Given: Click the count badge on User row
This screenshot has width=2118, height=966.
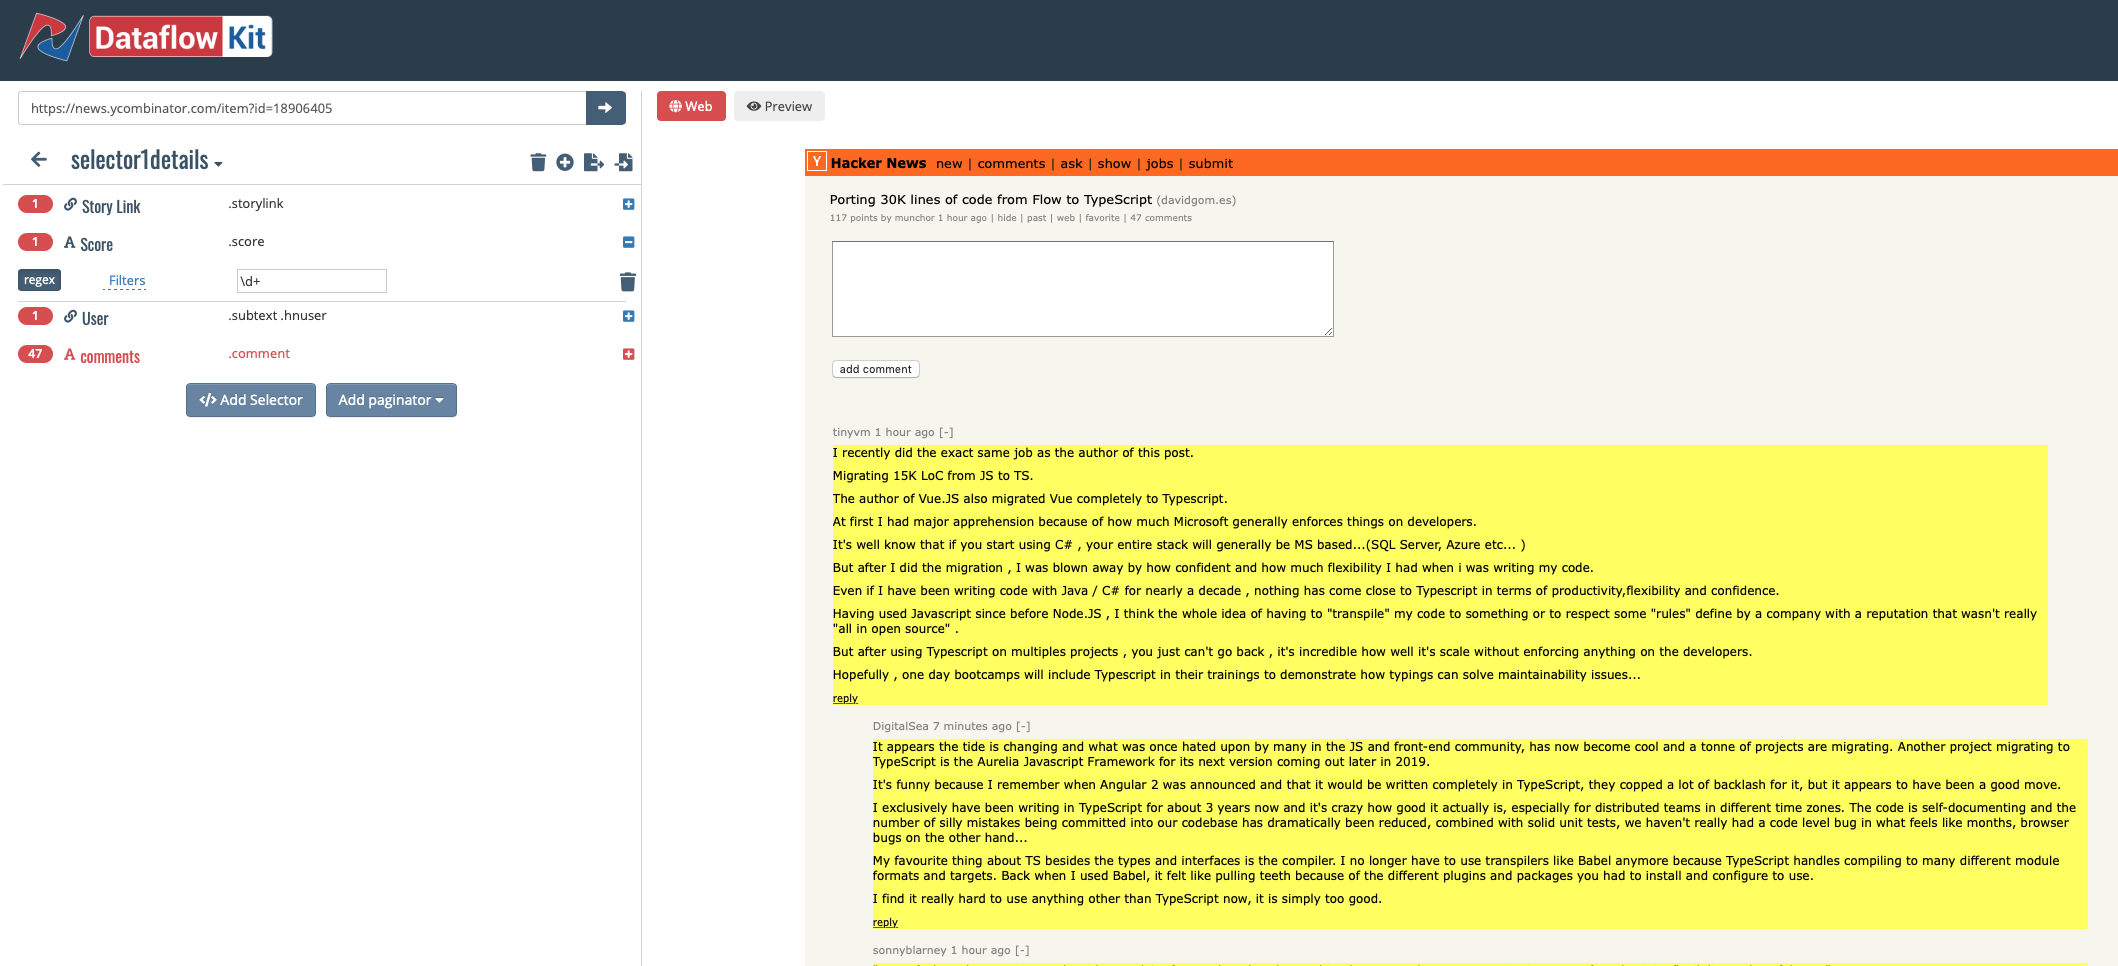Looking at the screenshot, I should pos(35,316).
